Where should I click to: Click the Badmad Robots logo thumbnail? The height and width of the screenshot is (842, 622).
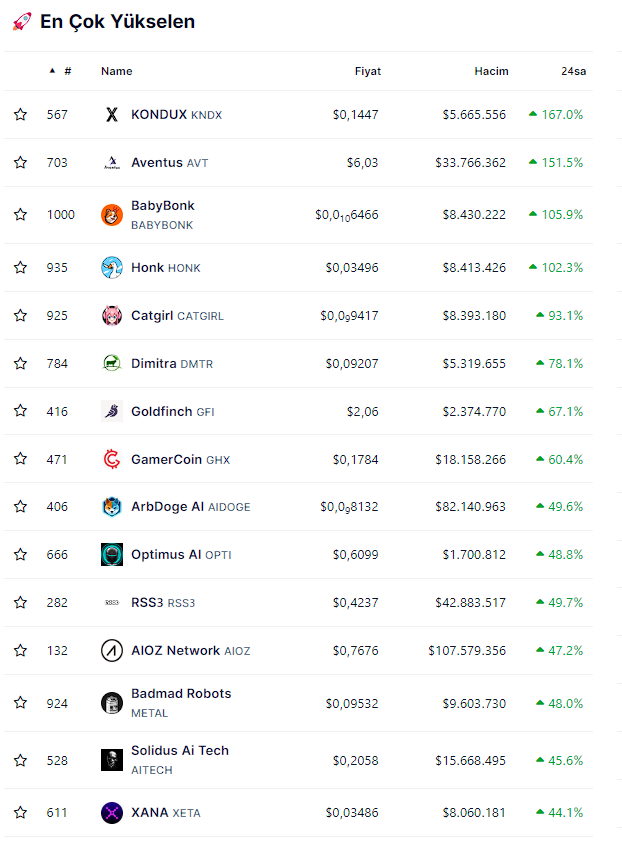tap(112, 703)
